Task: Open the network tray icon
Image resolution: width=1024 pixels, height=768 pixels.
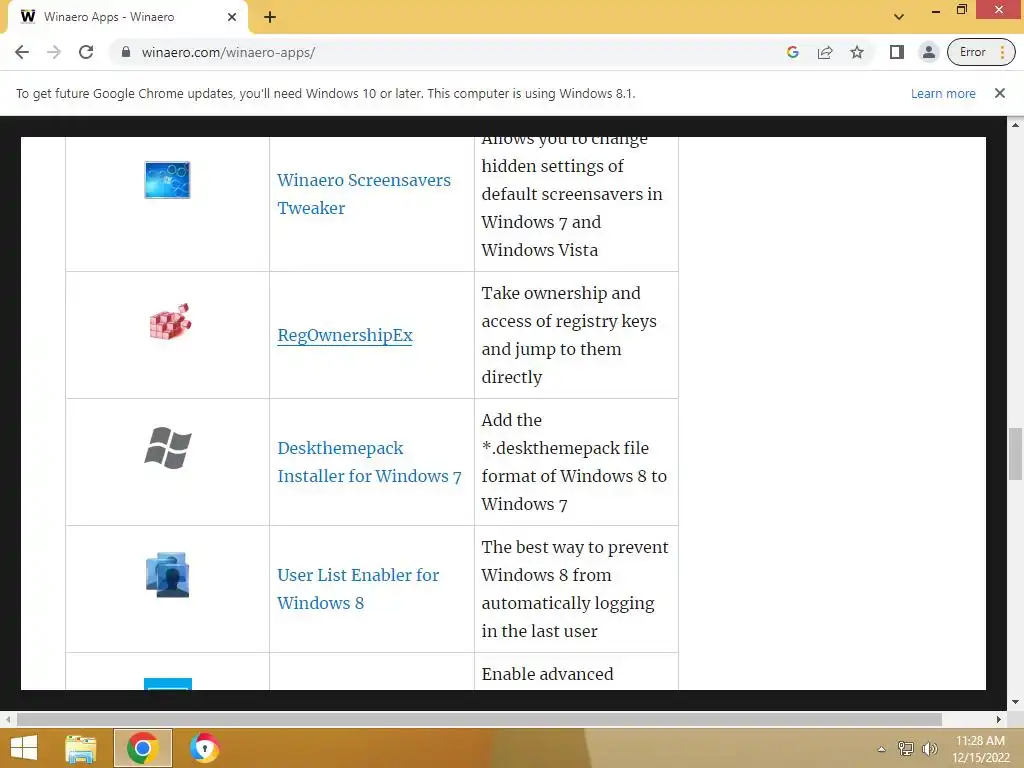Action: click(906, 749)
